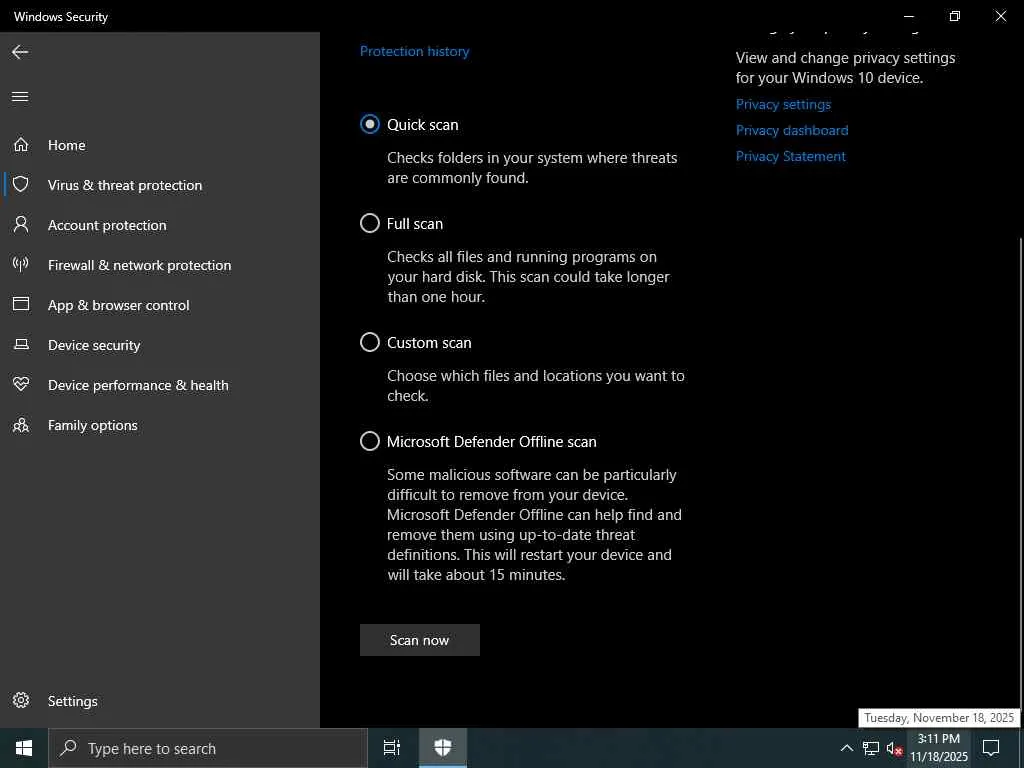Open the Home section label
The height and width of the screenshot is (768, 1024).
tap(67, 145)
